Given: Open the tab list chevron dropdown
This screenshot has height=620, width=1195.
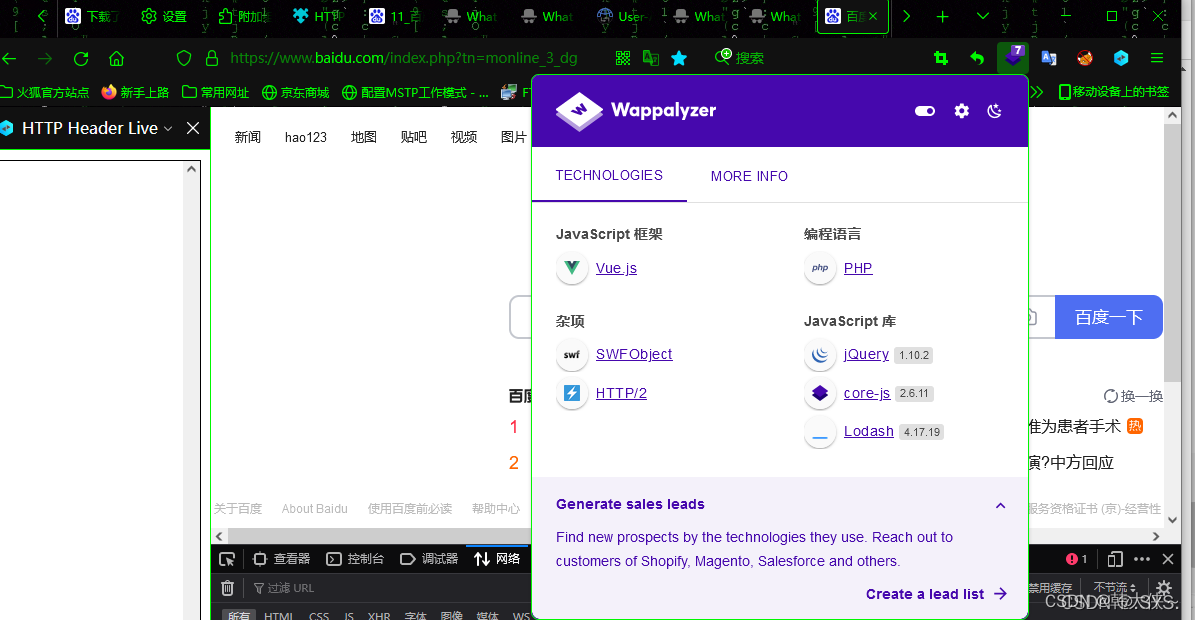Looking at the screenshot, I should 982,16.
